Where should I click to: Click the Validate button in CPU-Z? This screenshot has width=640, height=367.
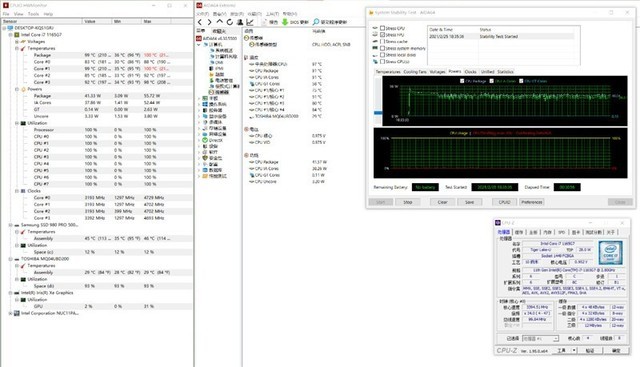click(590, 351)
